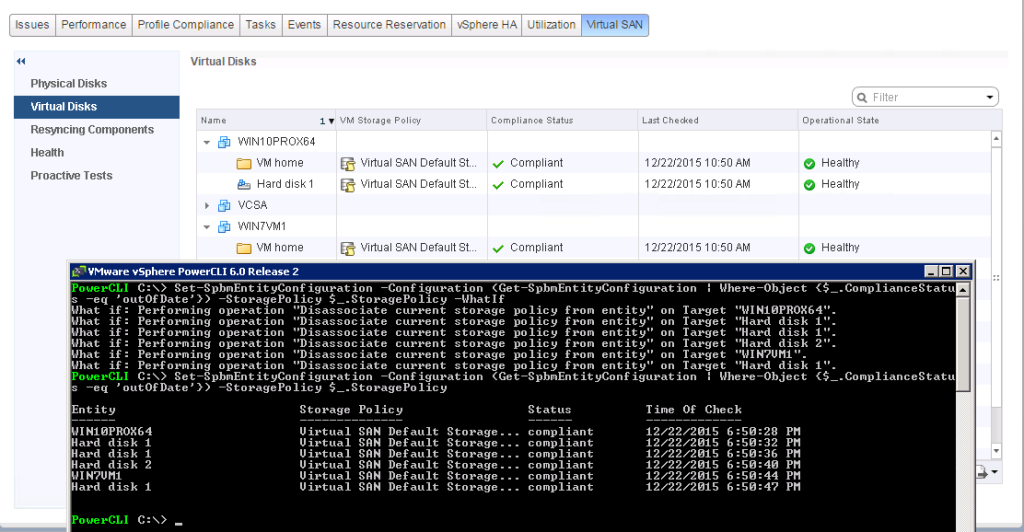This screenshot has height=532, width=1024.
Task: Sort by the Compliance Status column header
Action: pyautogui.click(x=532, y=120)
